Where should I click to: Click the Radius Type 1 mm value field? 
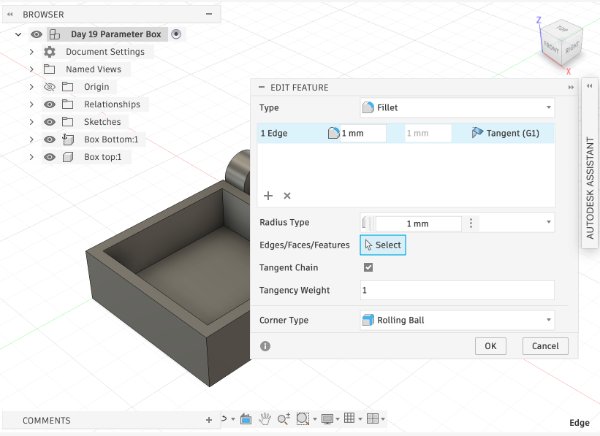point(418,224)
